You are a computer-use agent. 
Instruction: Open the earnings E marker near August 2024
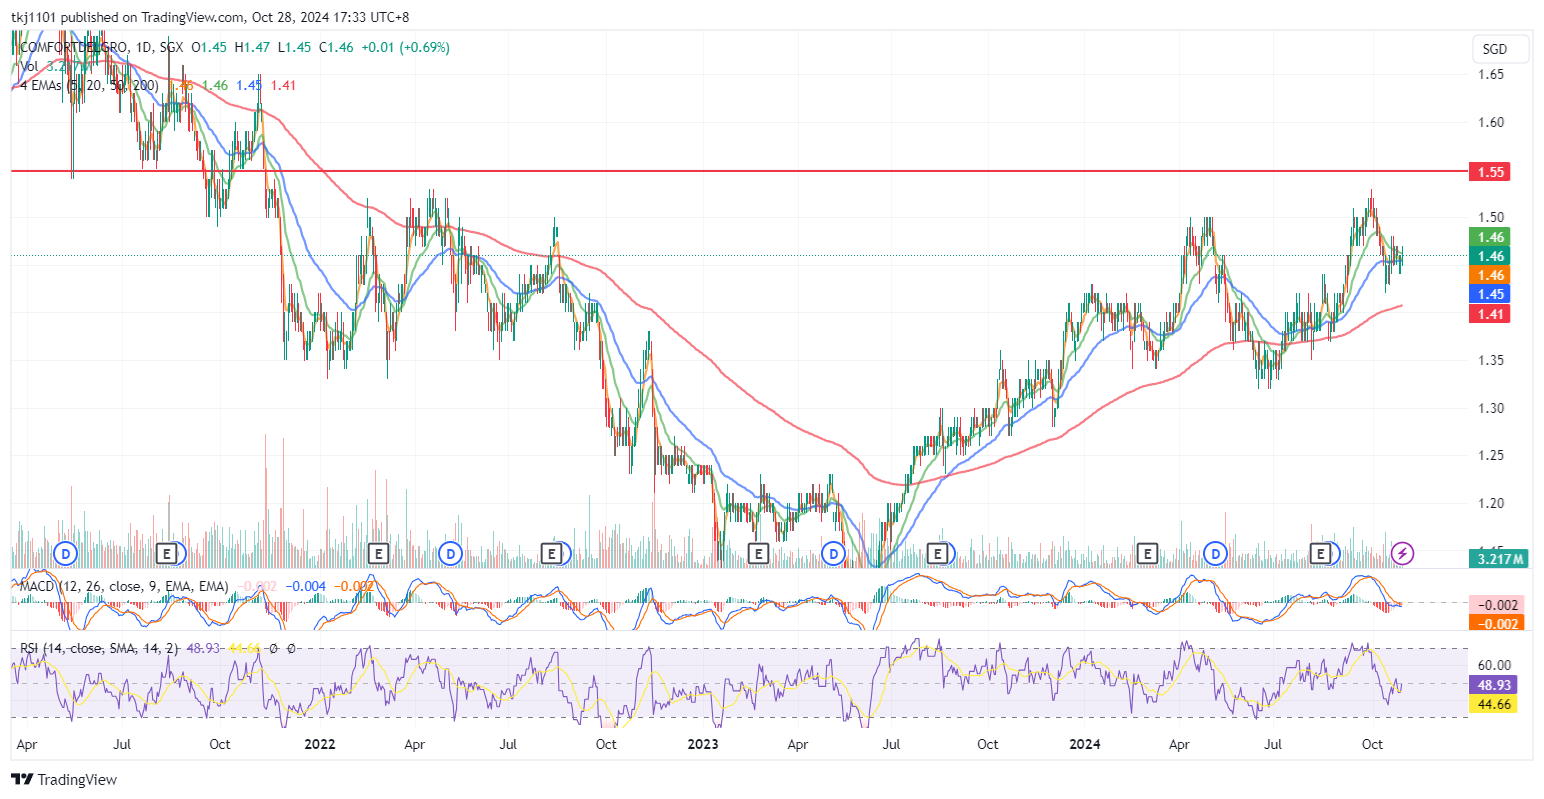tap(1322, 553)
